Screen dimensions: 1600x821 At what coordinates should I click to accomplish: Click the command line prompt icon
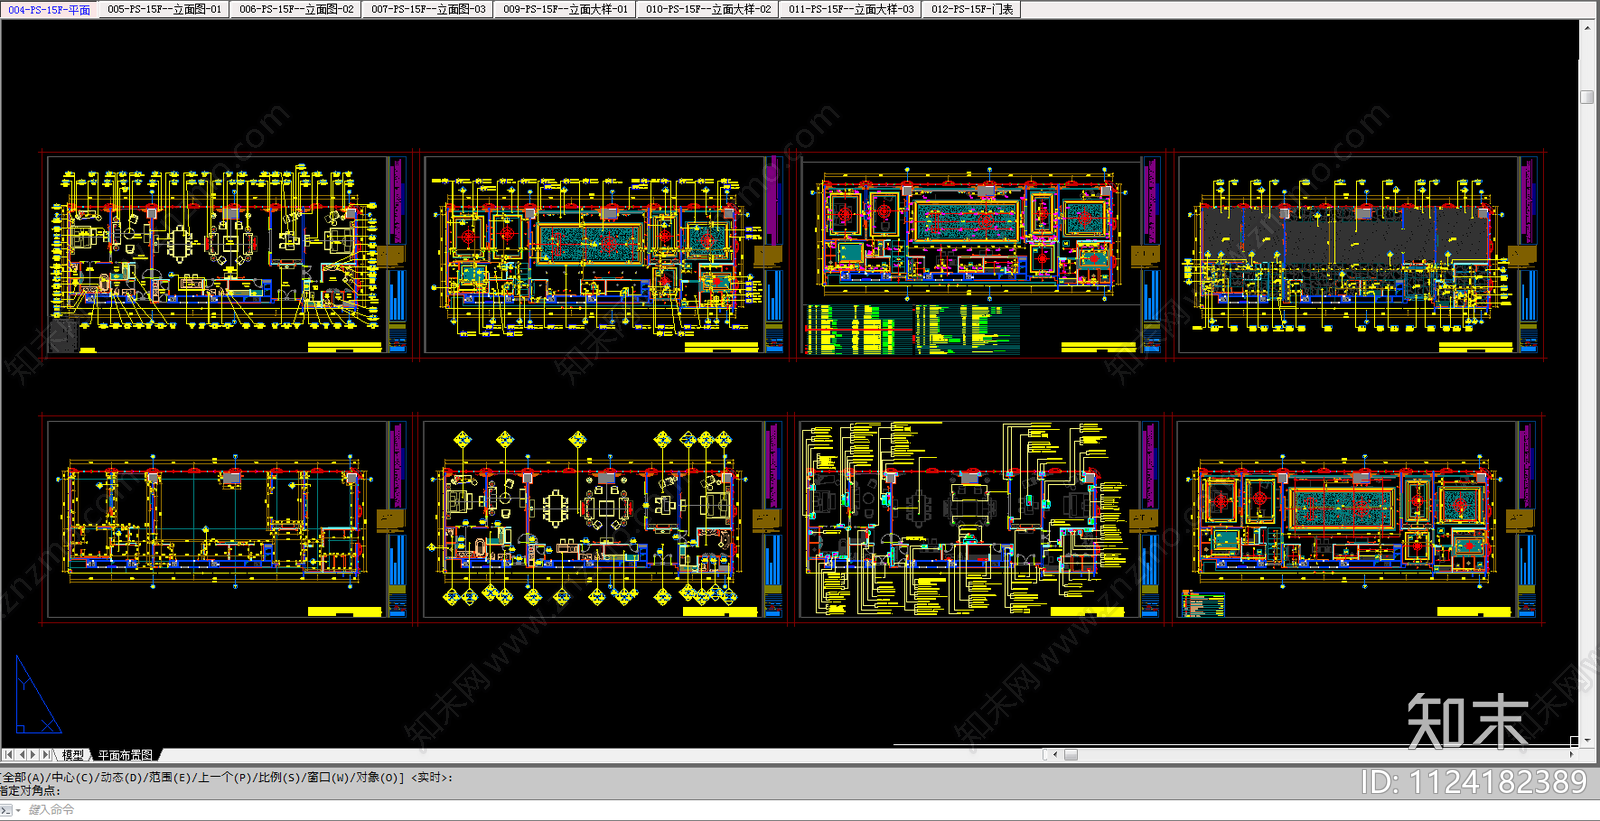point(6,810)
